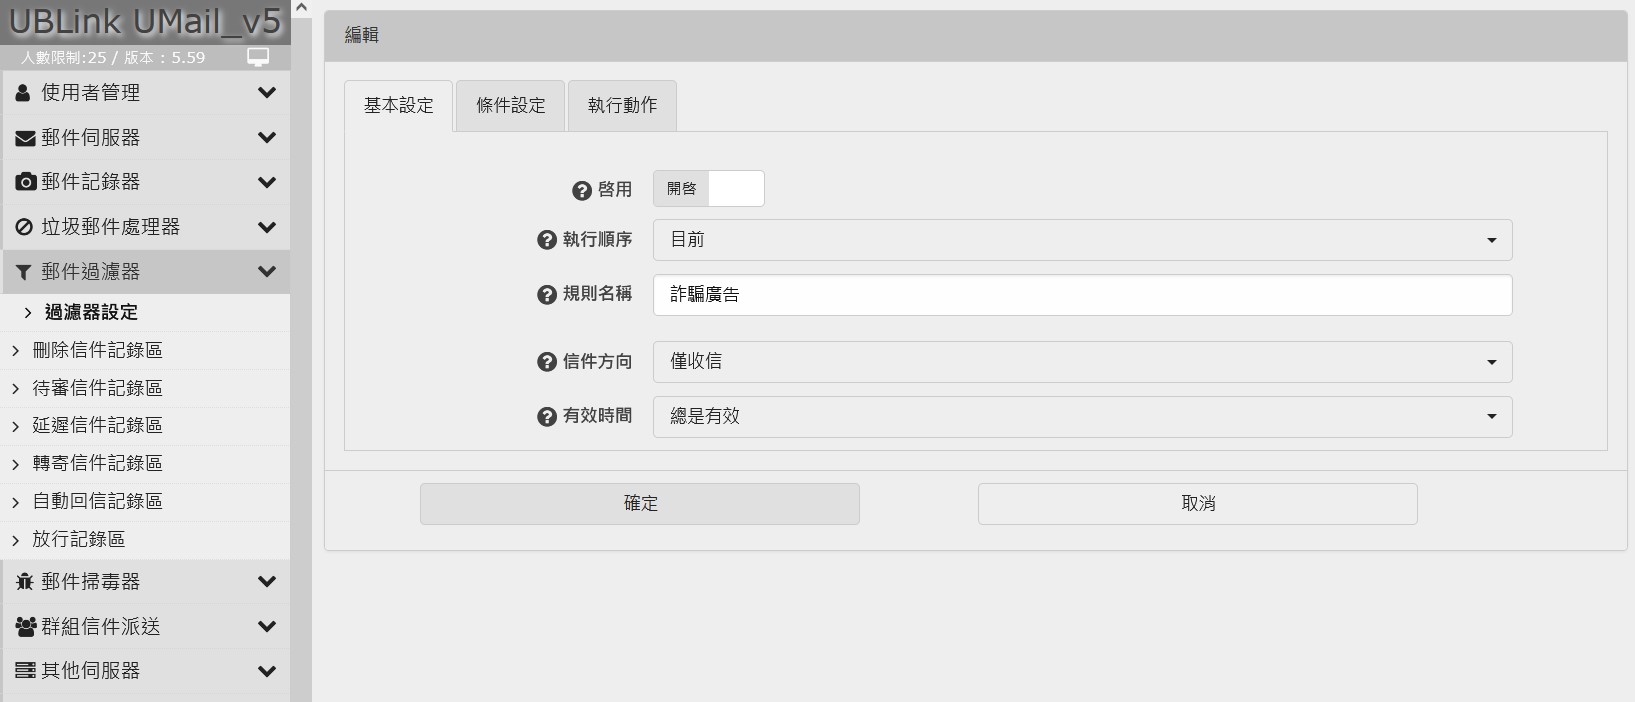The image size is (1635, 702).
Task: Open the 信件方向 dropdown
Action: 1082,362
